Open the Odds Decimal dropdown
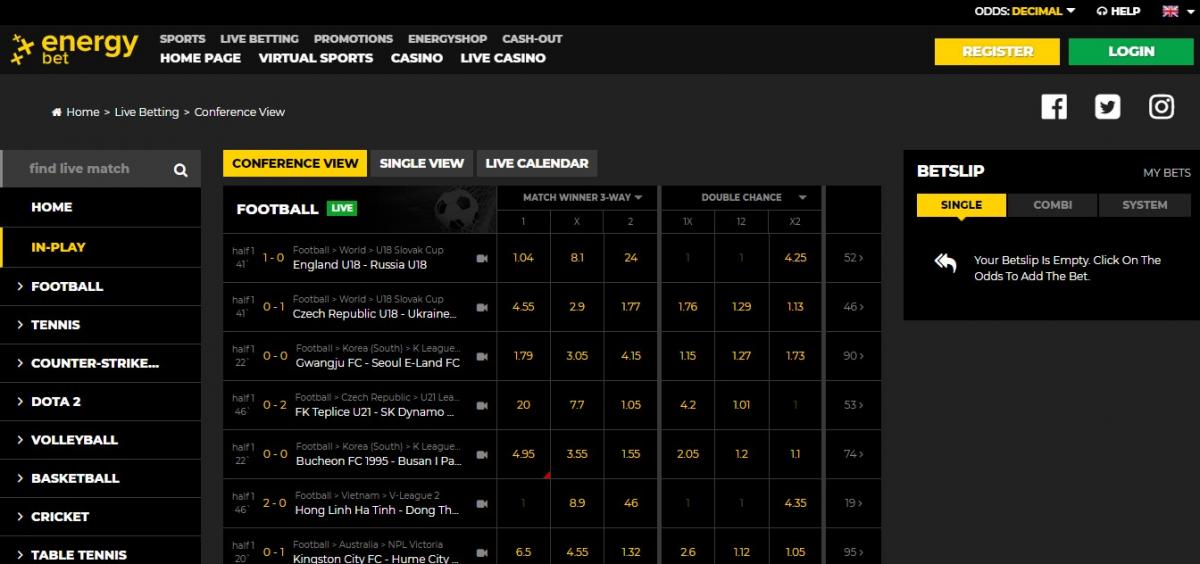1200x564 pixels. pyautogui.click(x=1025, y=11)
